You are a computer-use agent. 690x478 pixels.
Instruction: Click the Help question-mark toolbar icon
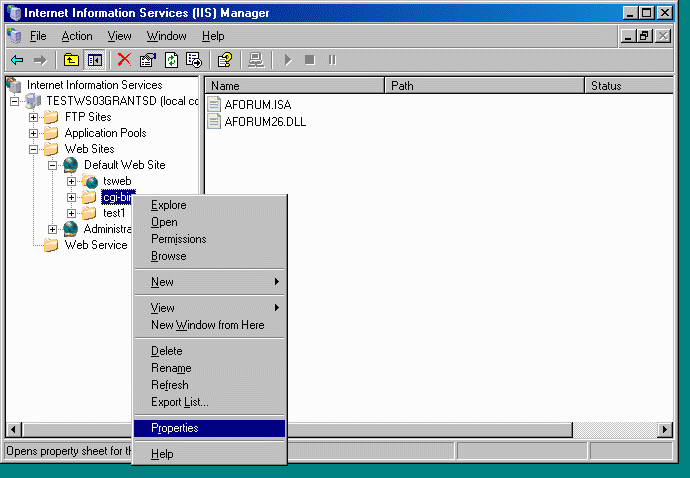pos(225,60)
